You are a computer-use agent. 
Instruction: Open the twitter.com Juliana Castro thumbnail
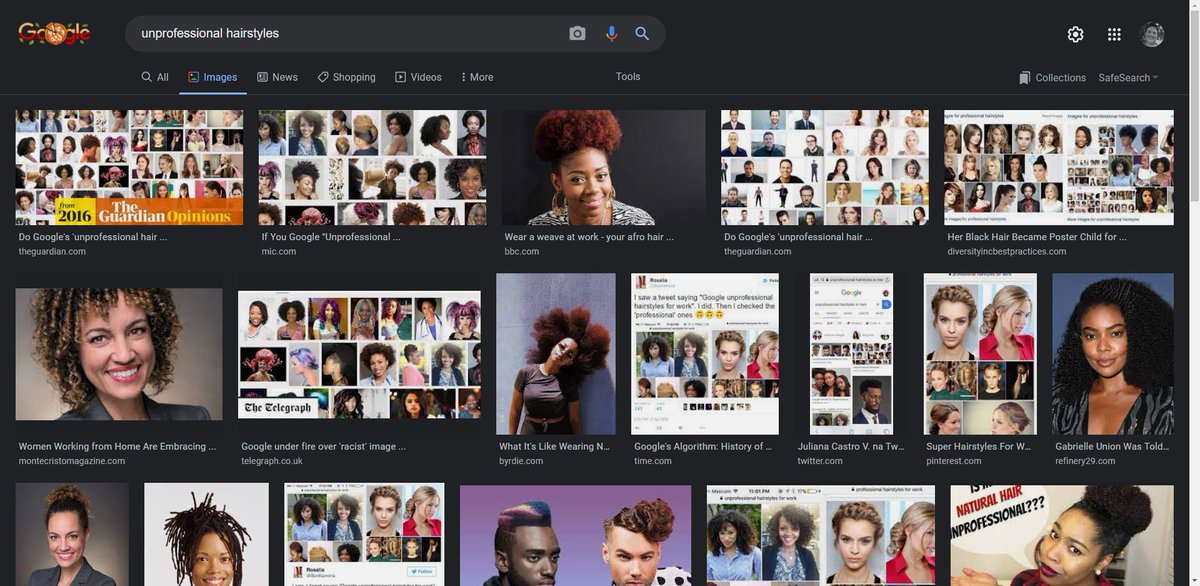pos(851,354)
